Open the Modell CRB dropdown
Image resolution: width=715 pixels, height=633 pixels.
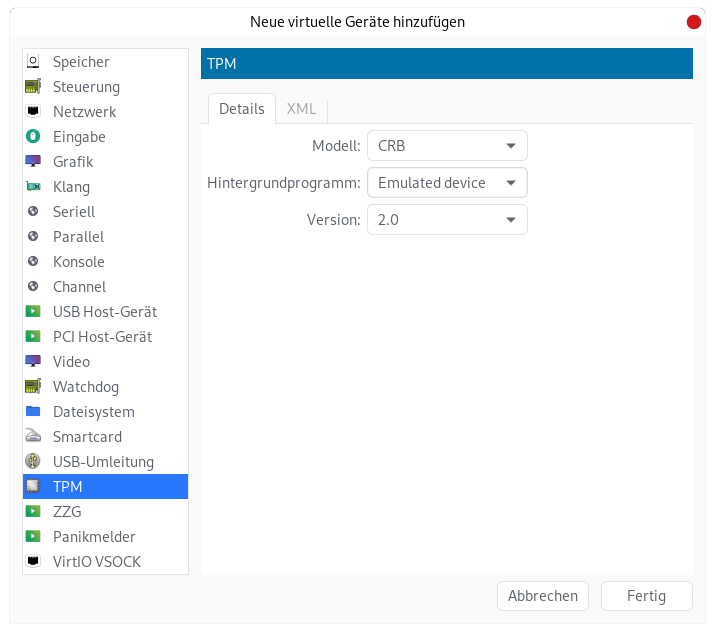(447, 146)
